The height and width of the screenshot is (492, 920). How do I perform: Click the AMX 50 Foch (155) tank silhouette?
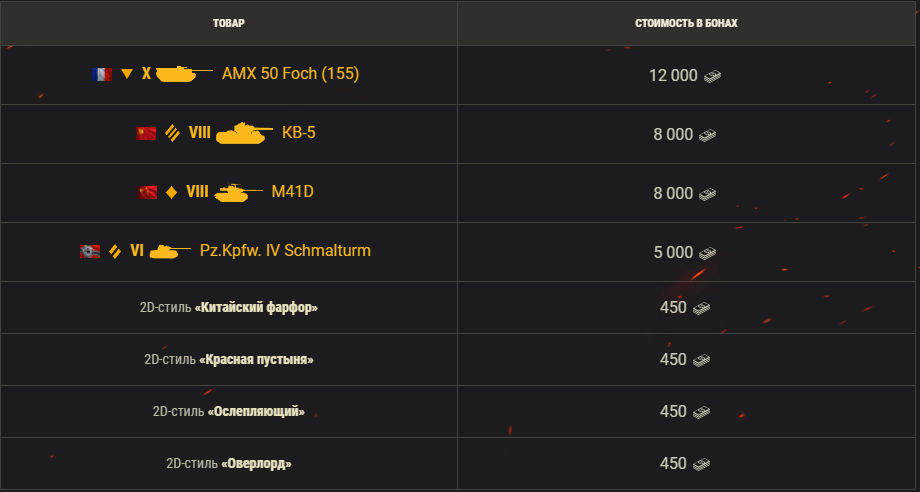point(184,74)
